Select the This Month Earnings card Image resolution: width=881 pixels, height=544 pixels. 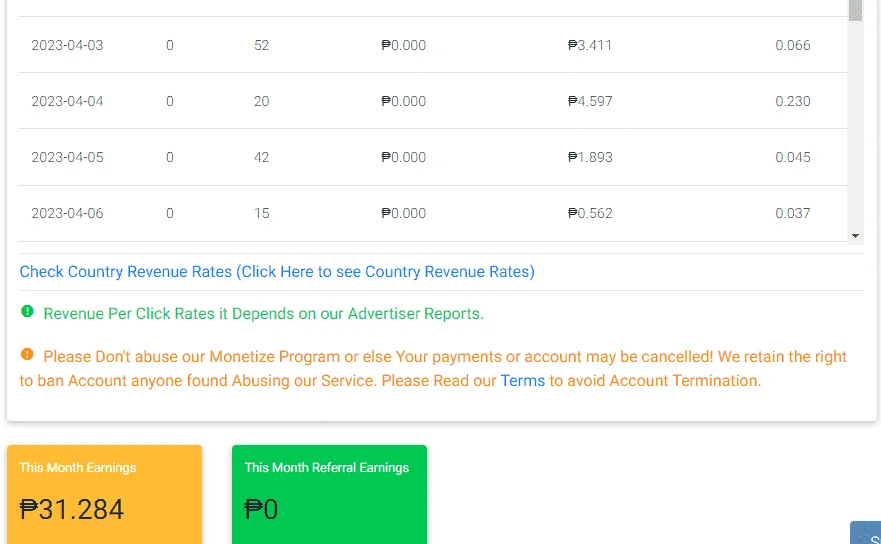[x=105, y=495]
